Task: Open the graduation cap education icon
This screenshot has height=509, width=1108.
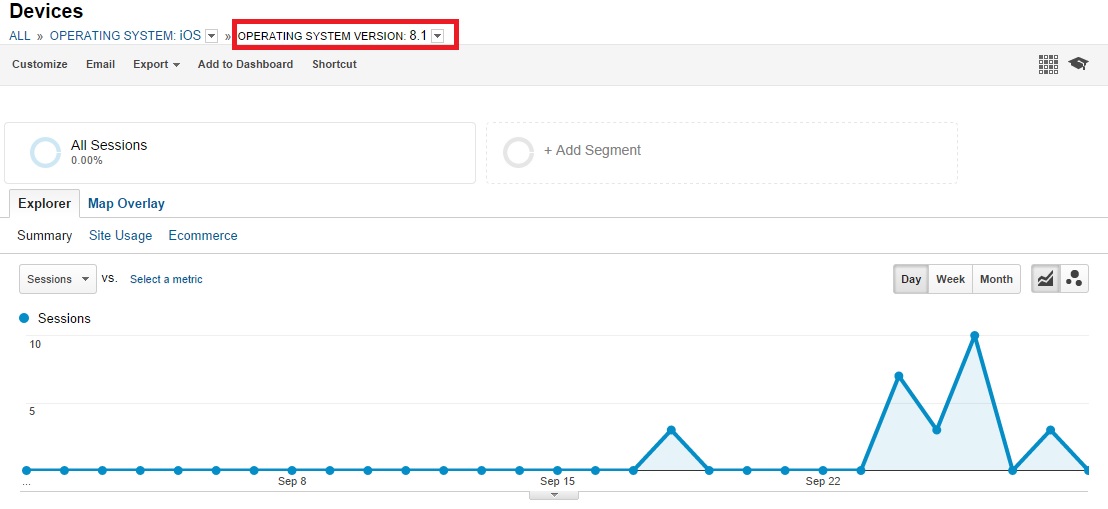Action: coord(1078,64)
